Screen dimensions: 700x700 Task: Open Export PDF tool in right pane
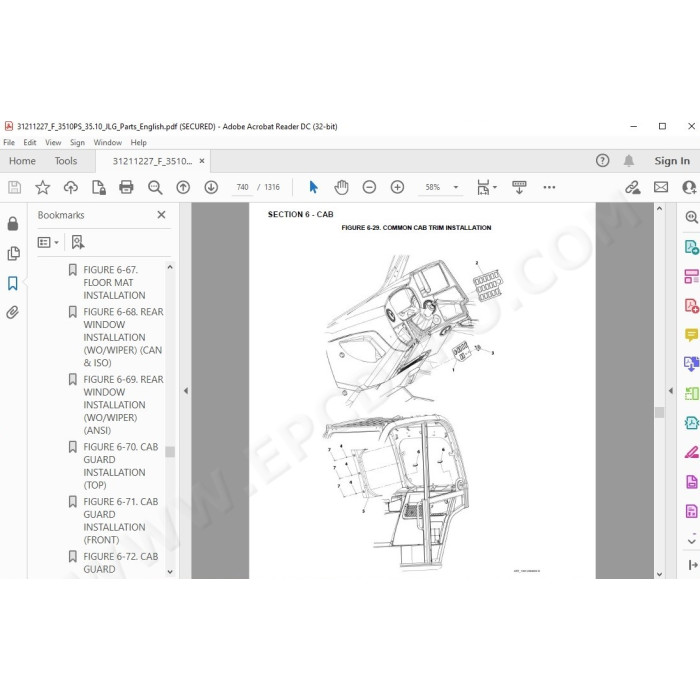coord(692,247)
